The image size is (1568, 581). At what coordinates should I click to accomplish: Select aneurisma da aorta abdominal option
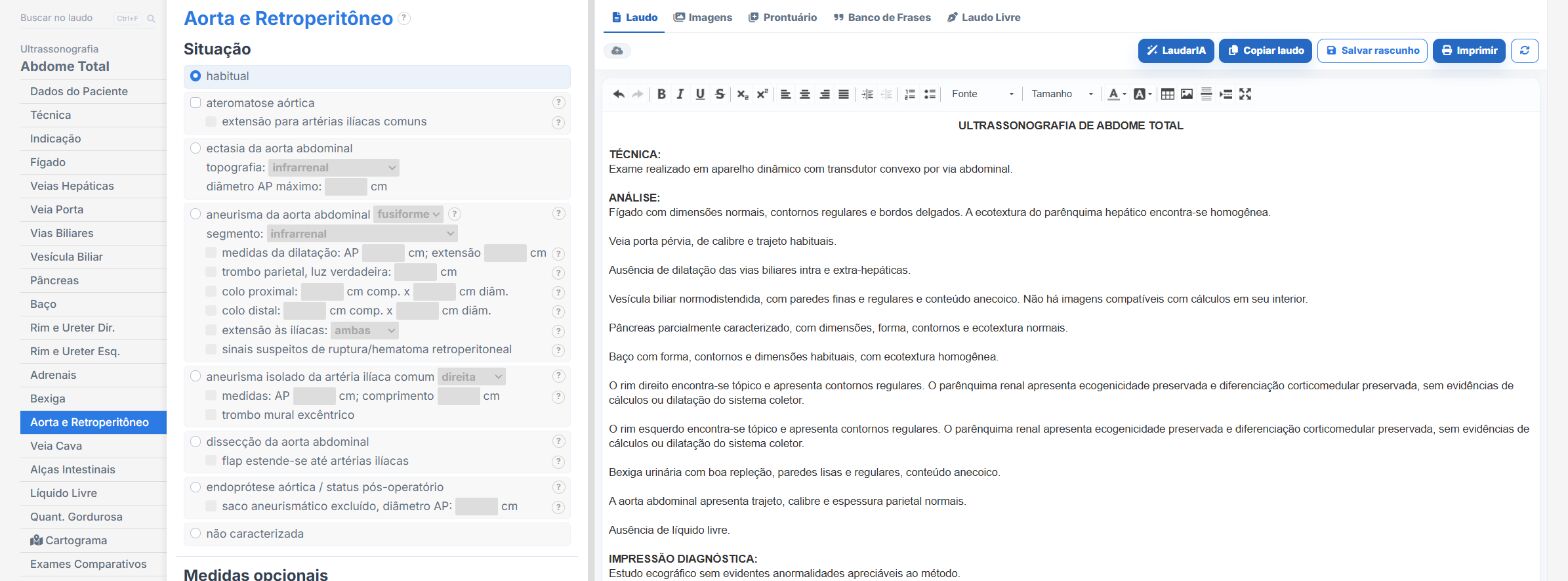[x=196, y=215]
